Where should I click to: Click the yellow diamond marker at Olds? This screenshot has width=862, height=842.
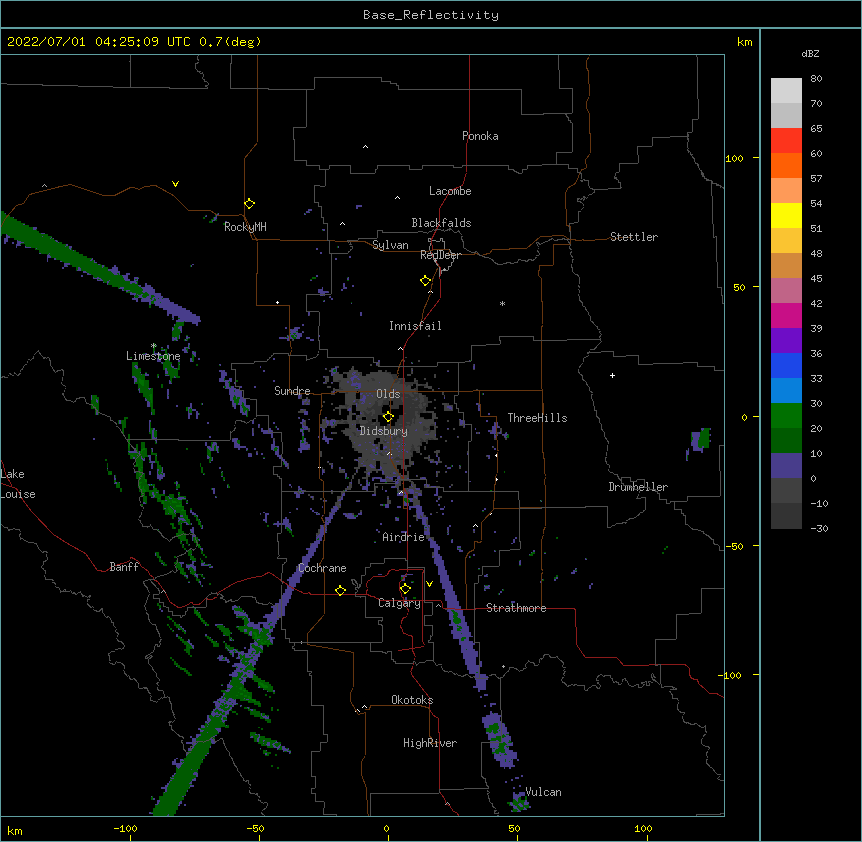coord(388,417)
